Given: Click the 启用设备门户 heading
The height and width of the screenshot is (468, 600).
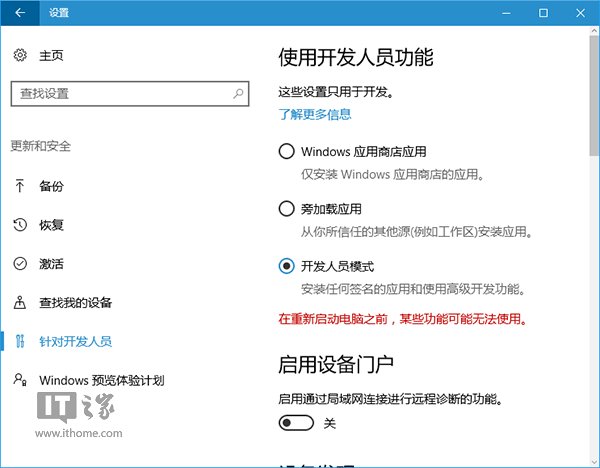Looking at the screenshot, I should coord(336,364).
